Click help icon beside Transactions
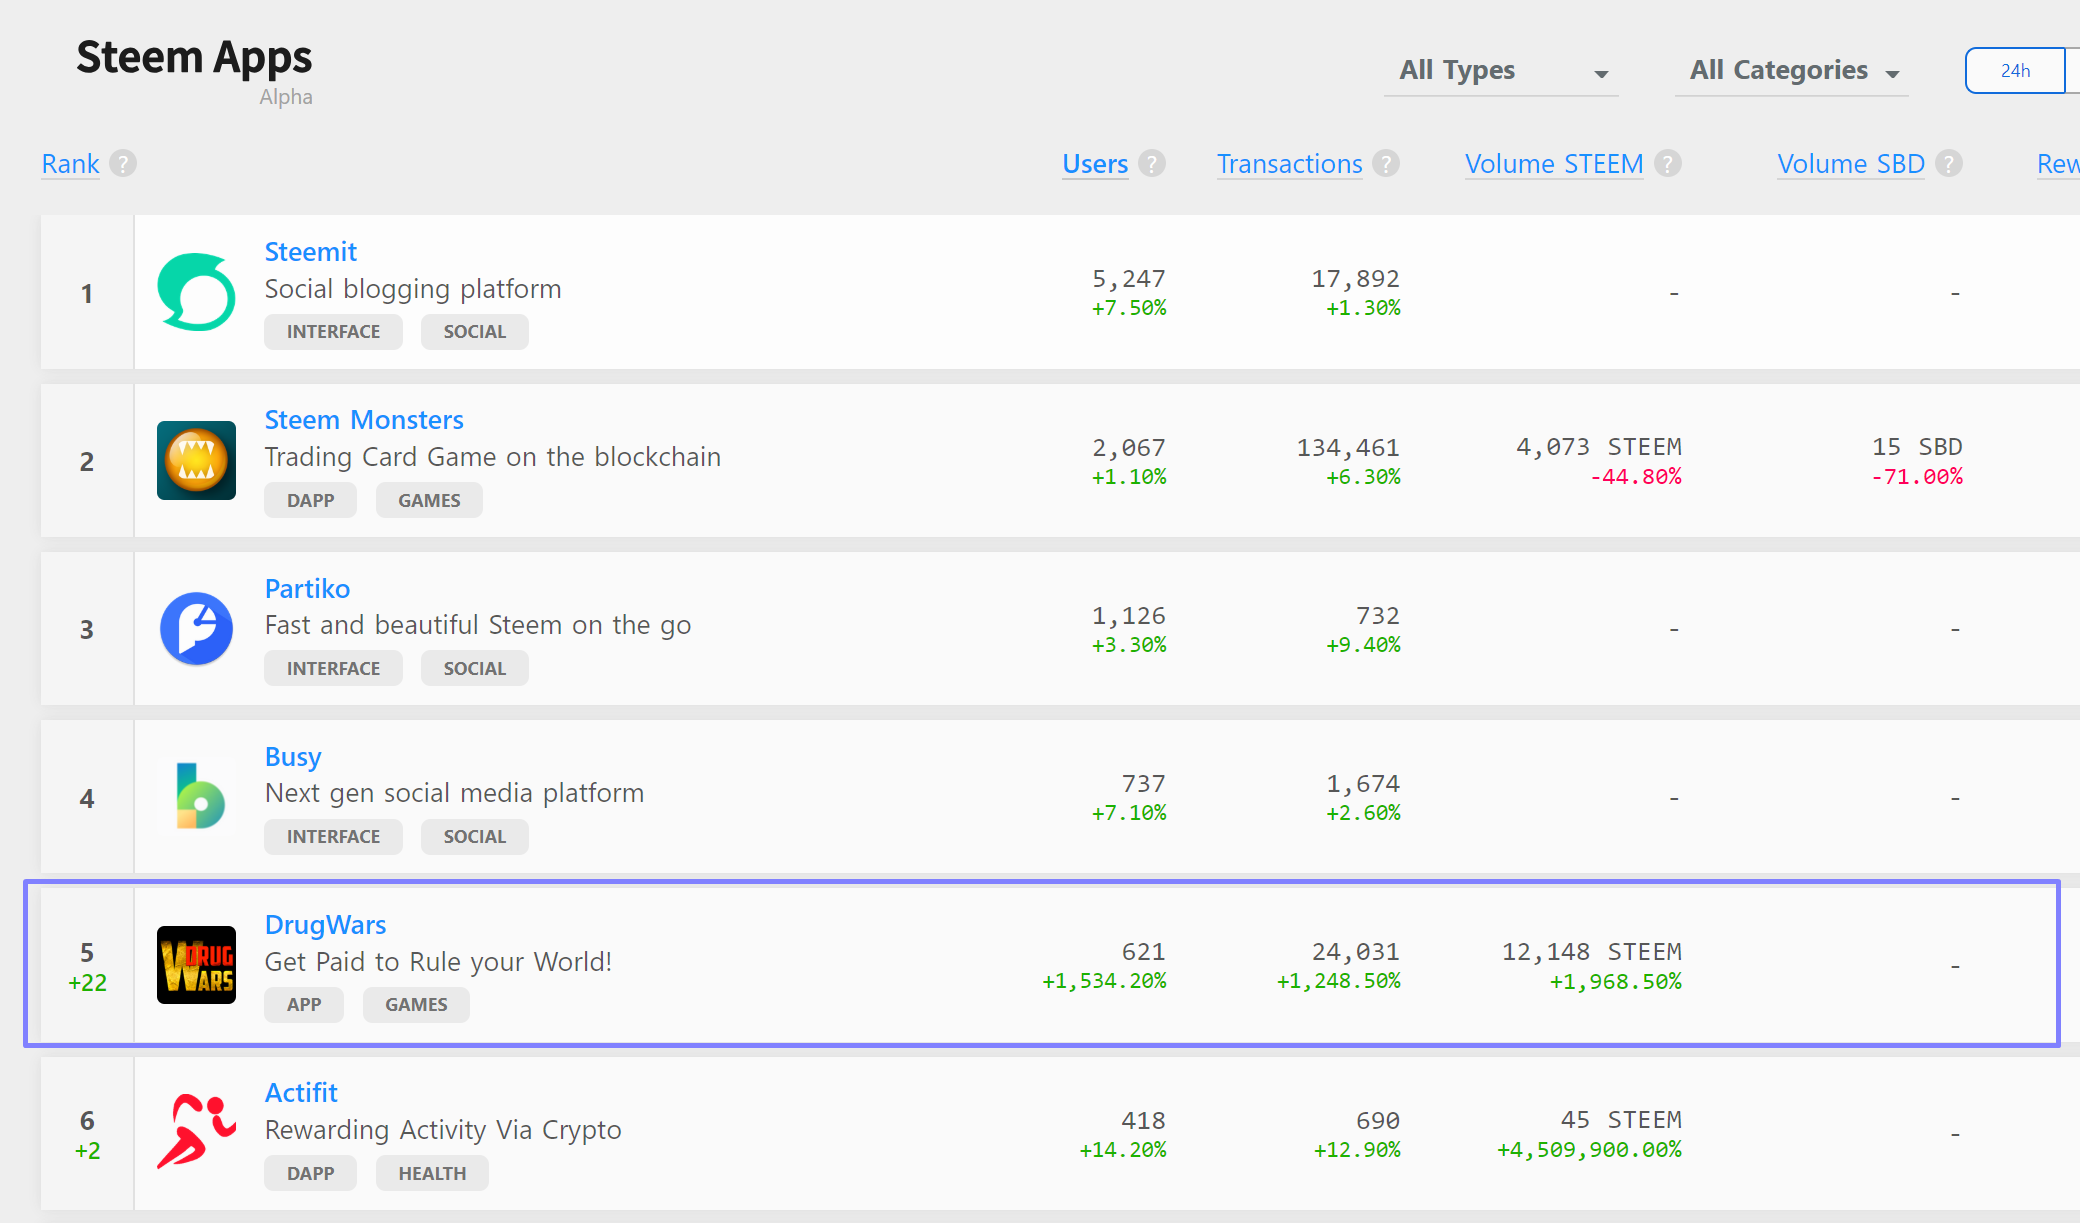Viewport: 2080px width, 1223px height. coord(1386,163)
